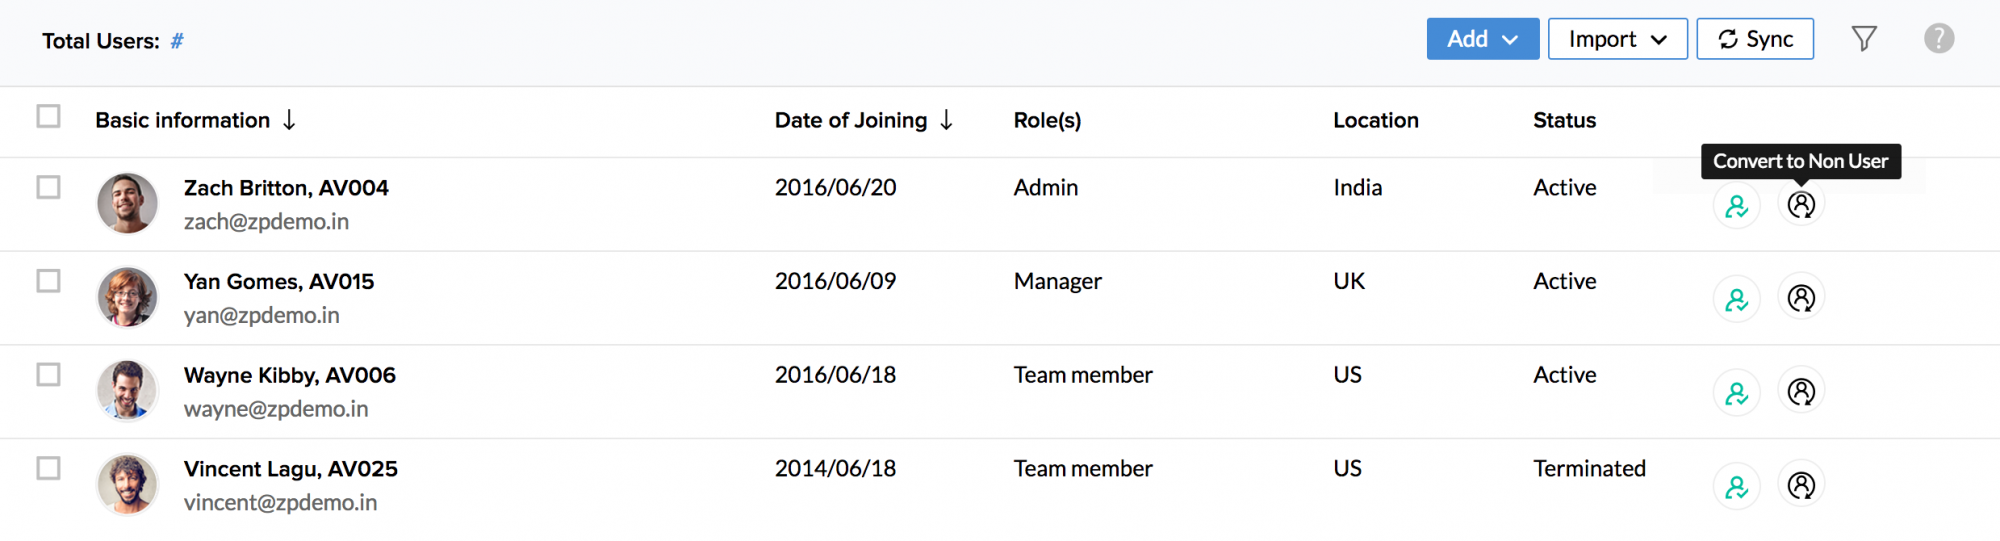Open the Import dropdown menu
The width and height of the screenshot is (2000, 541).
1617,39
